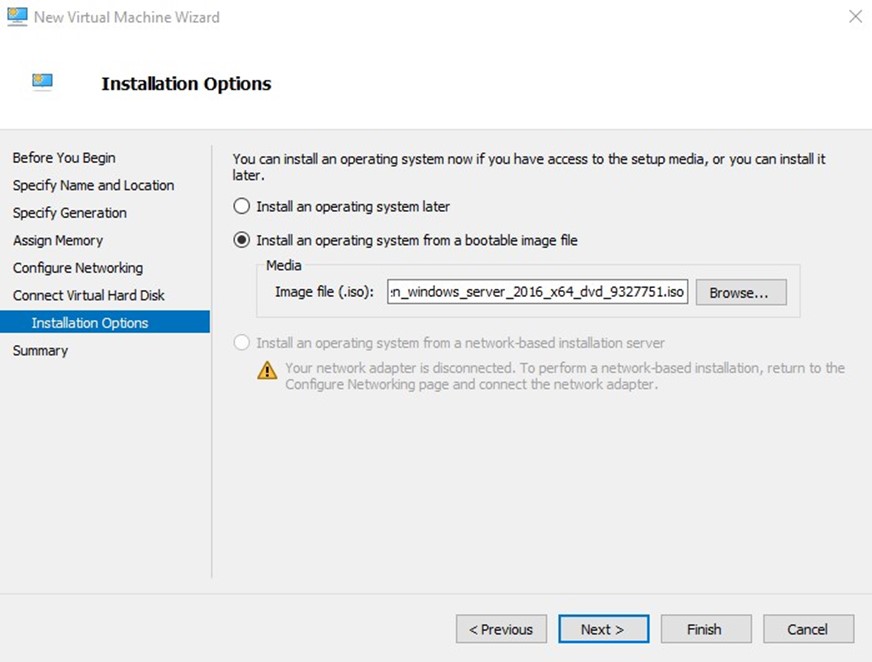Switch to Assign Memory page
The height and width of the screenshot is (662, 872).
(x=58, y=240)
